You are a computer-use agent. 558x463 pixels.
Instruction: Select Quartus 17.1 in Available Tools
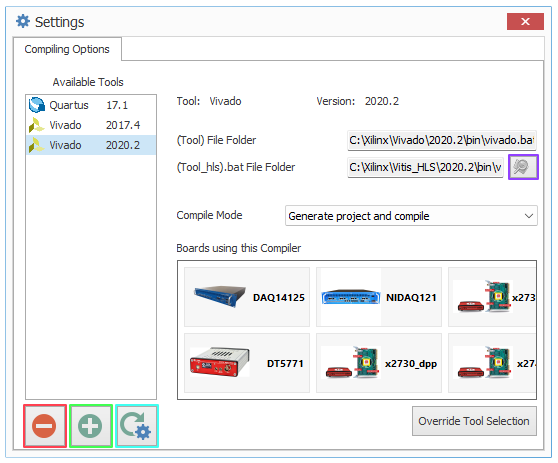[91, 105]
